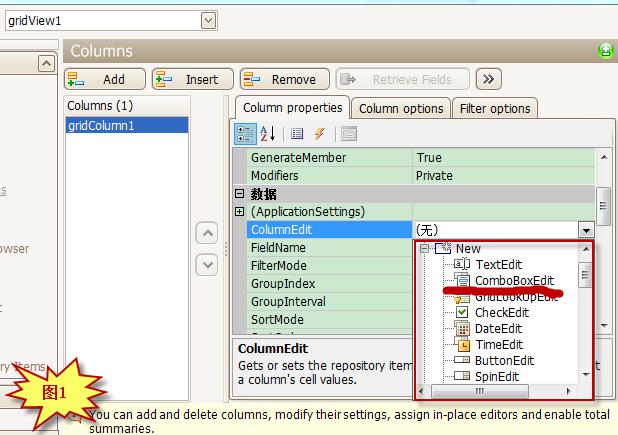Switch to the Column options tab
Screen dimensions: 618x435
click(x=400, y=108)
